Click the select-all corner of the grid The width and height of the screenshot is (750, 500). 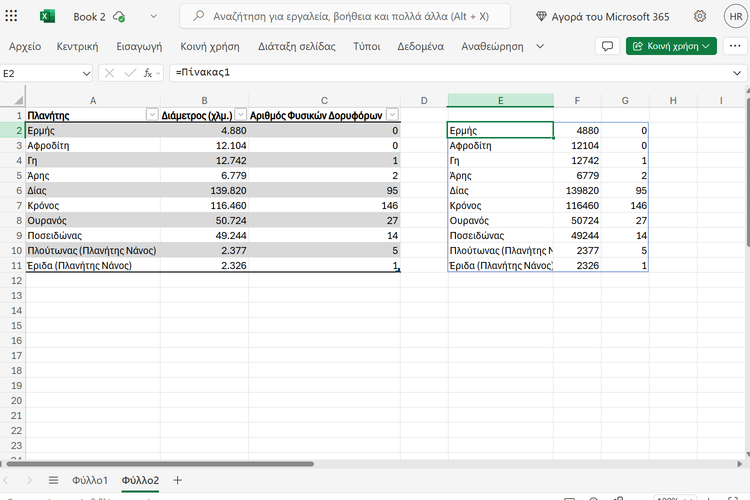point(12,100)
